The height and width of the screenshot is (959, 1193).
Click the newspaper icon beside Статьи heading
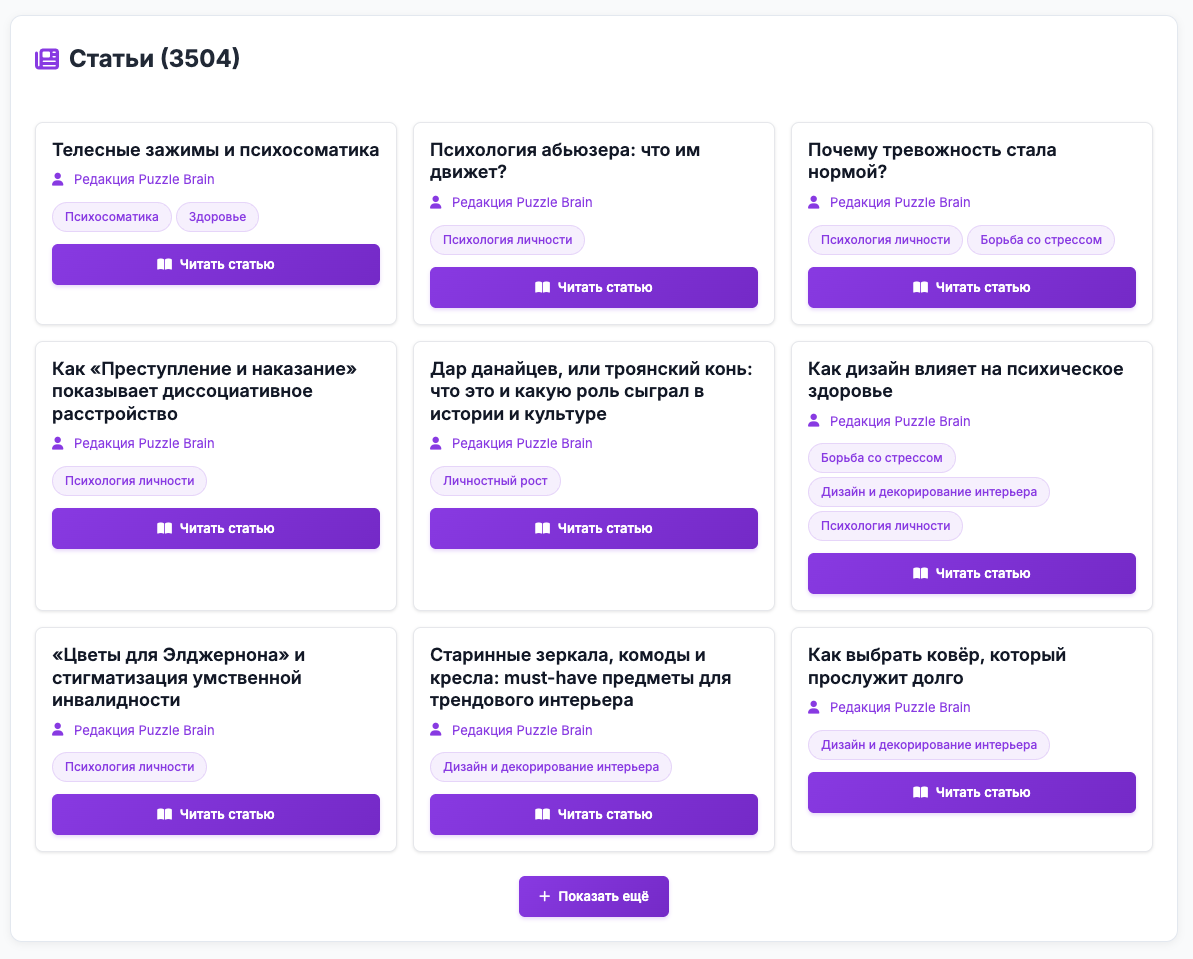pyautogui.click(x=47, y=59)
